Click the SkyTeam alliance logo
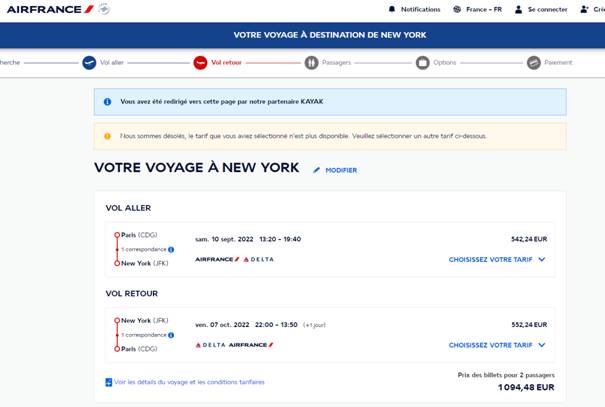605x407 pixels. click(x=104, y=9)
